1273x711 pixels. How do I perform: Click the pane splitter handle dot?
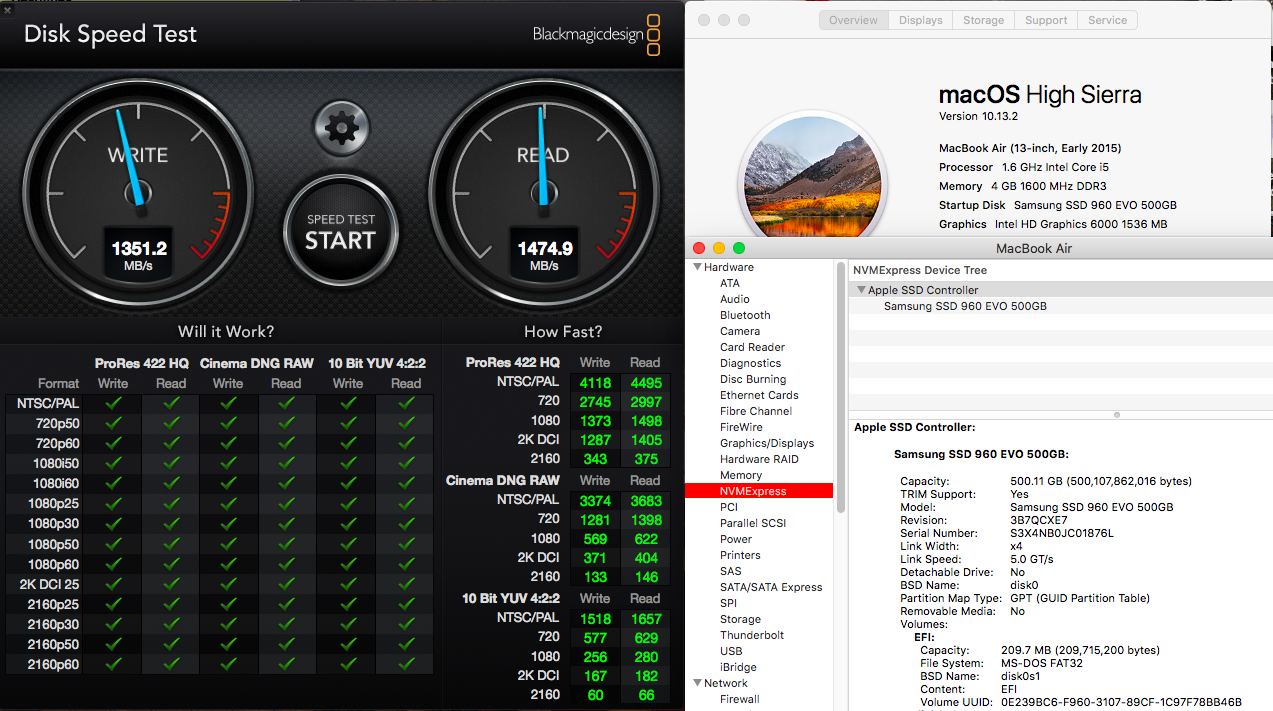click(1117, 415)
